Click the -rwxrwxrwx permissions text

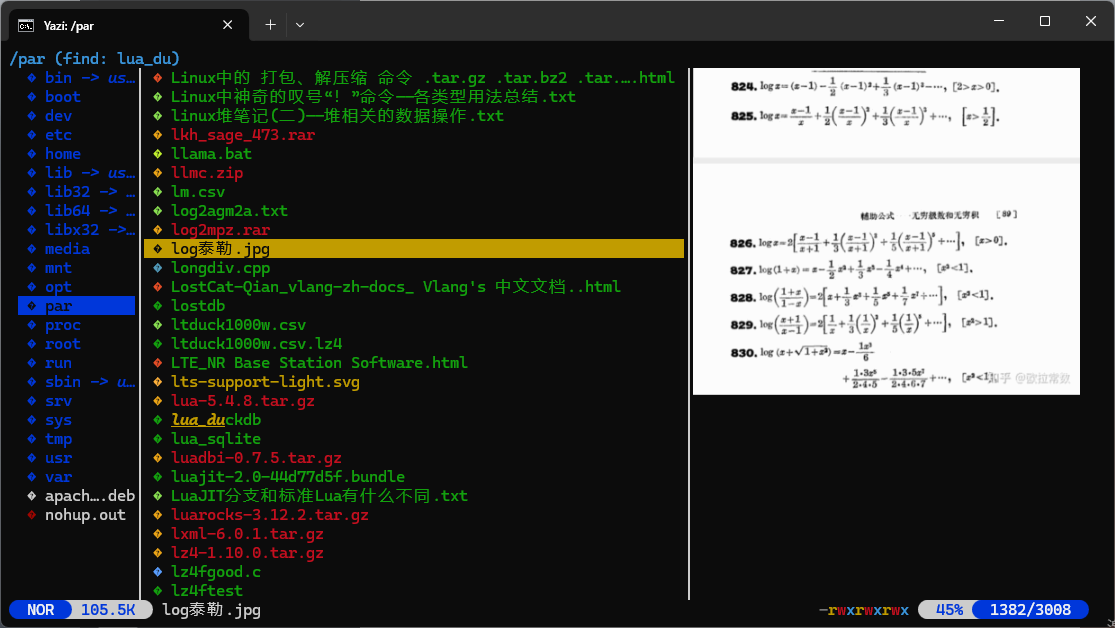[864, 610]
